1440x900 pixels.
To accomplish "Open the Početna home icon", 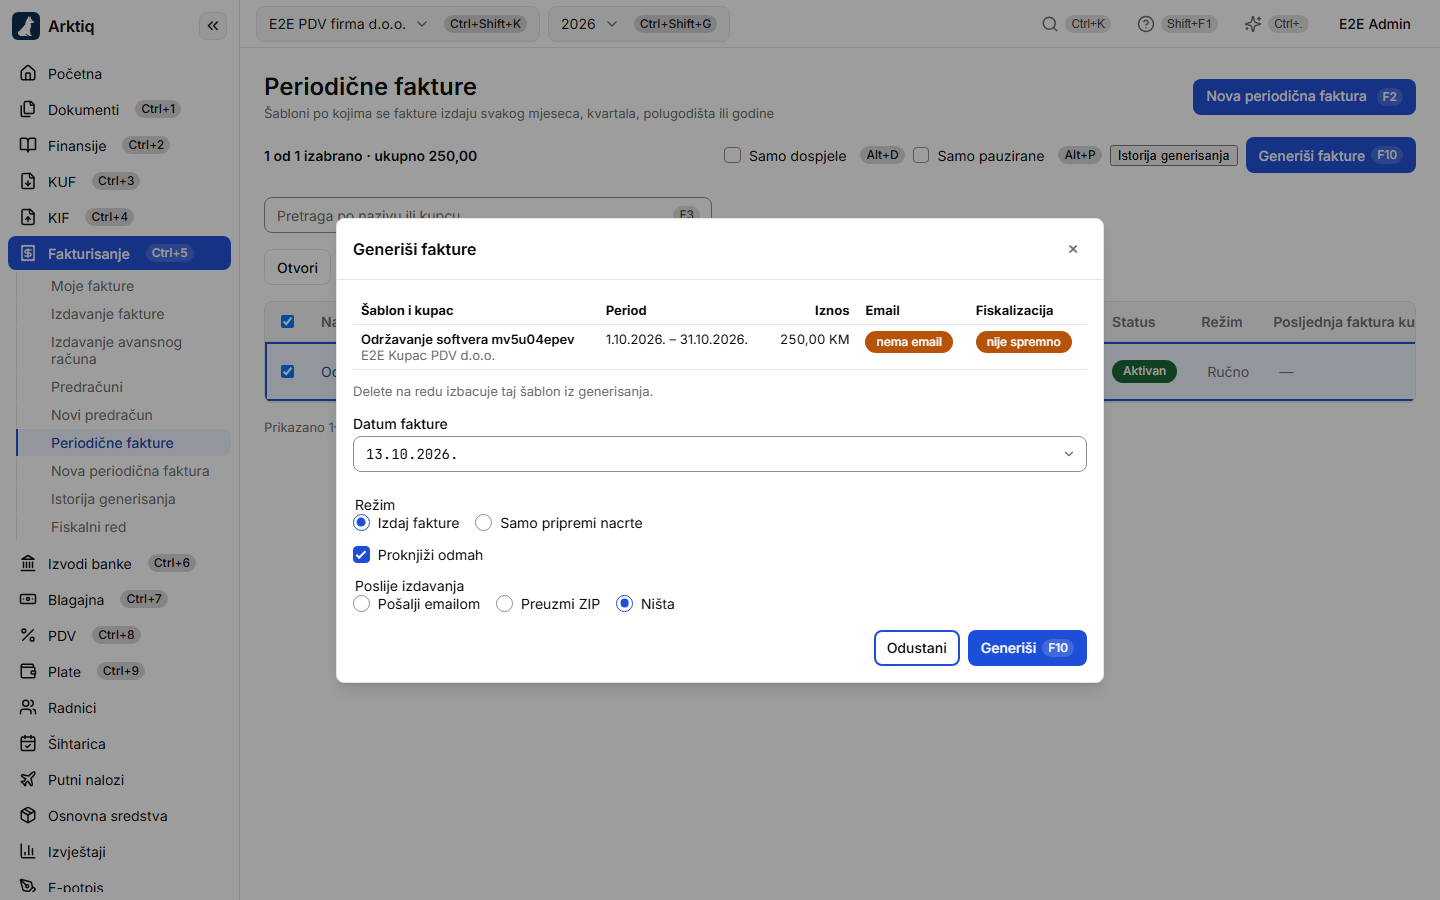I will point(28,74).
